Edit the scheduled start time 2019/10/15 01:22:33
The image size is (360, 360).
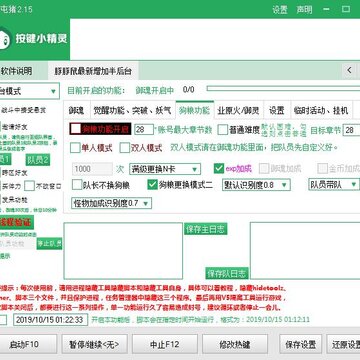[50, 320]
